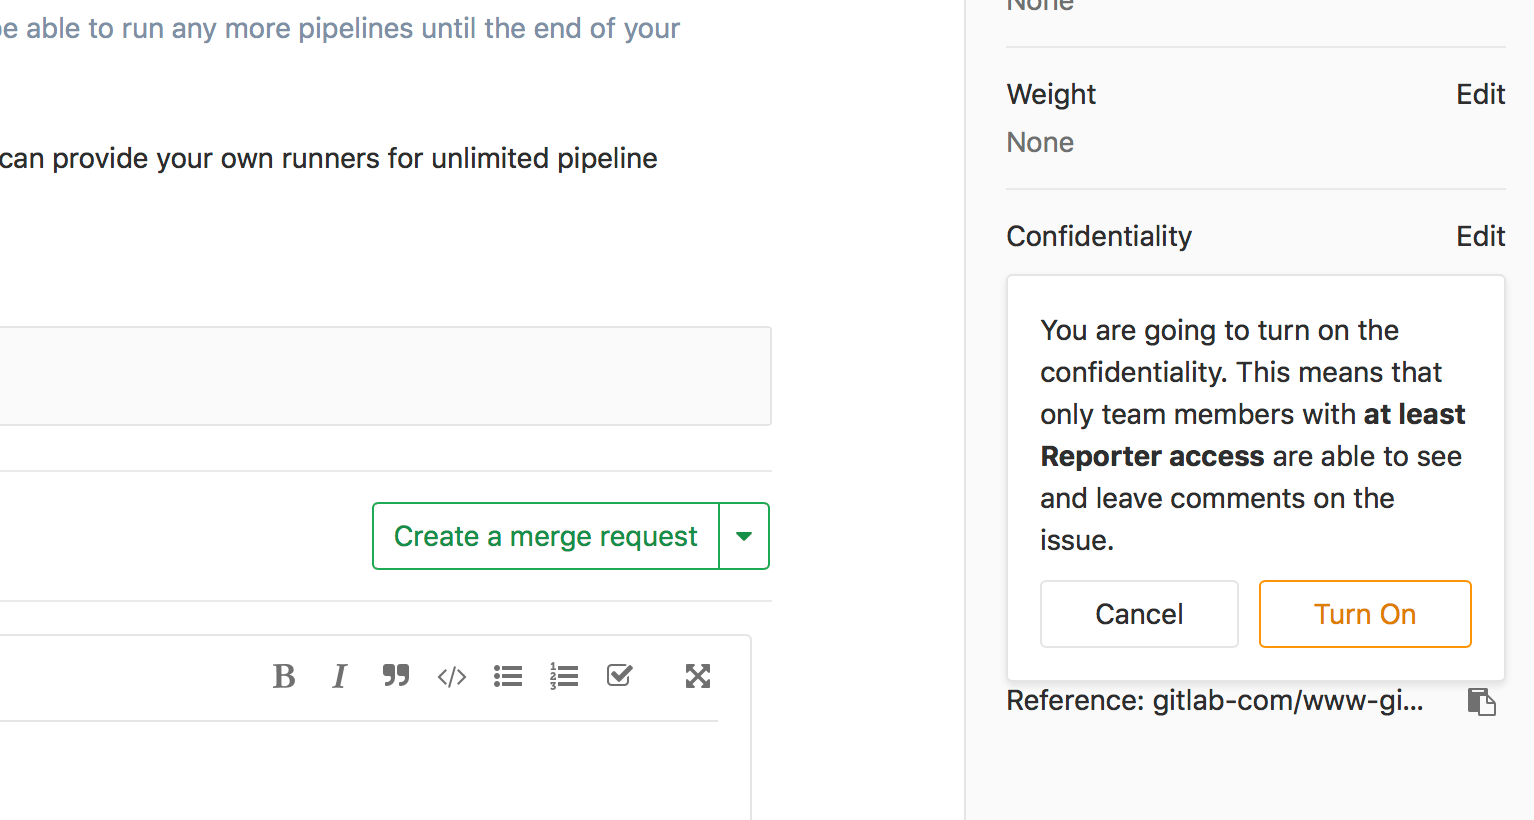Apply italic formatting to comment text

[340, 676]
